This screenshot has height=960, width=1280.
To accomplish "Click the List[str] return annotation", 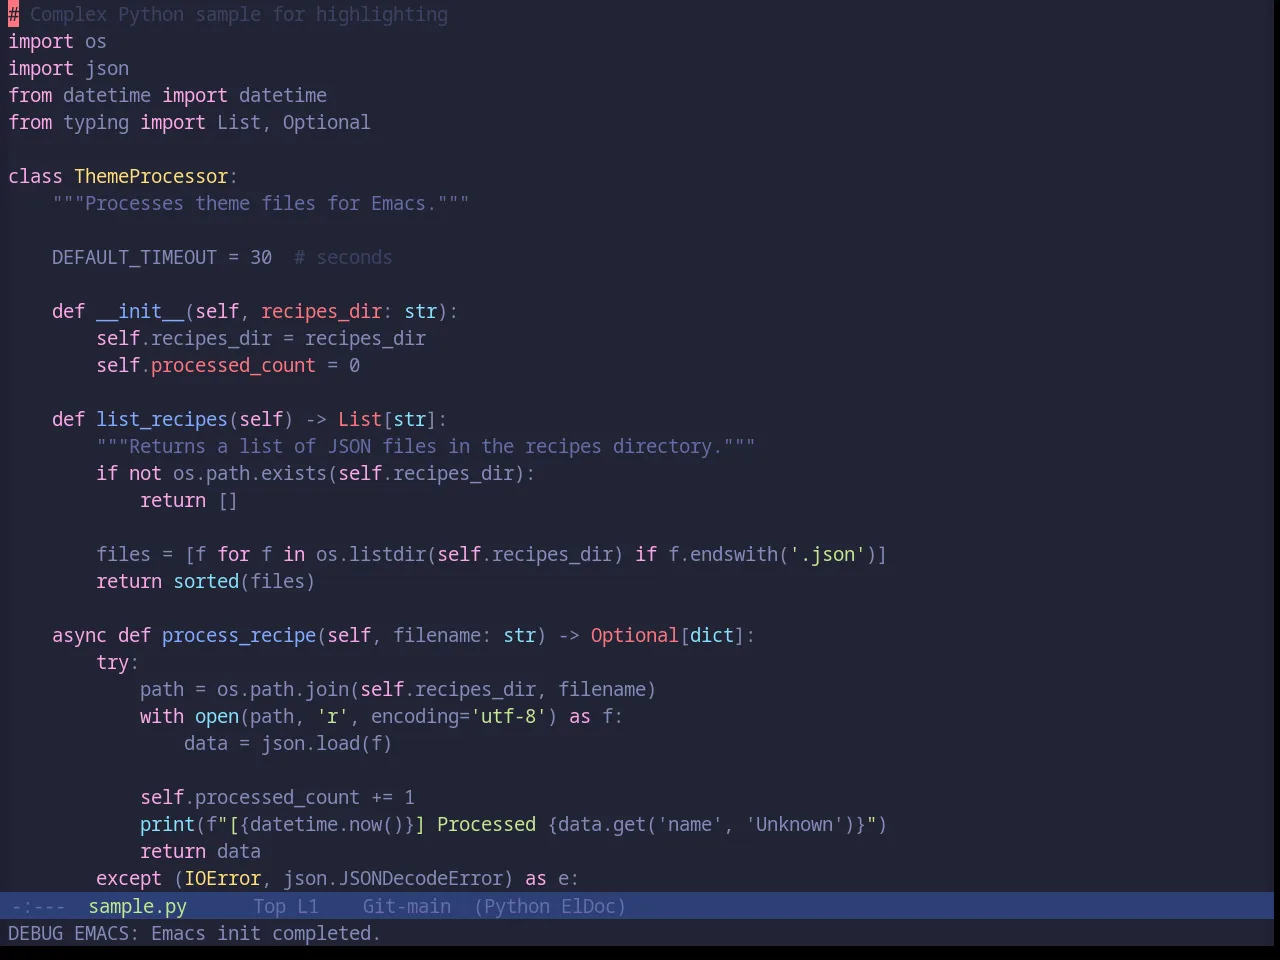I will tap(387, 419).
